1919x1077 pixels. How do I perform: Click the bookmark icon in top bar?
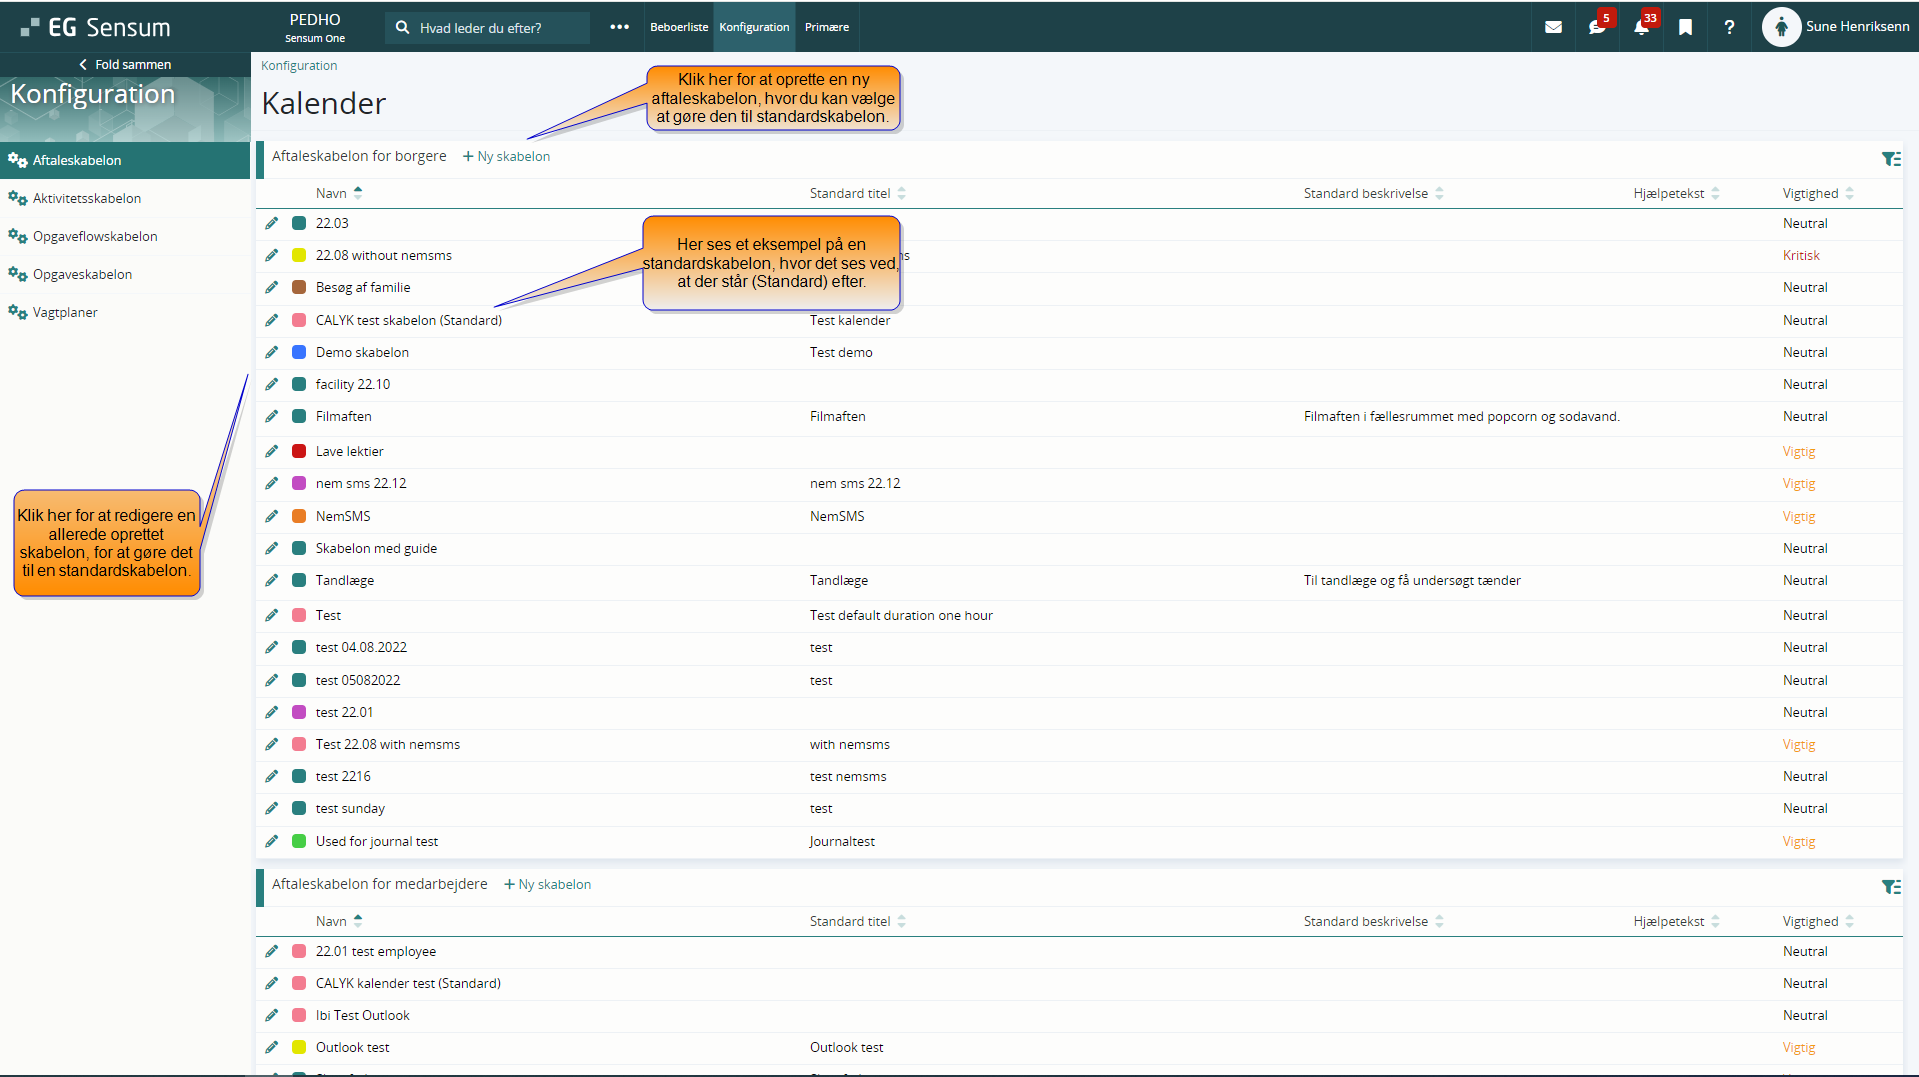(x=1685, y=27)
